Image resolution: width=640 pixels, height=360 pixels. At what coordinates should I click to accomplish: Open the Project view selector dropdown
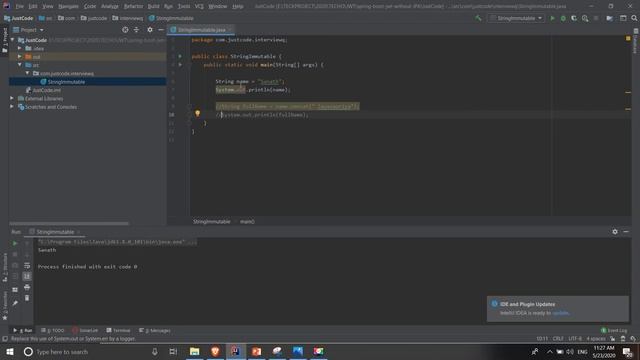[28, 30]
